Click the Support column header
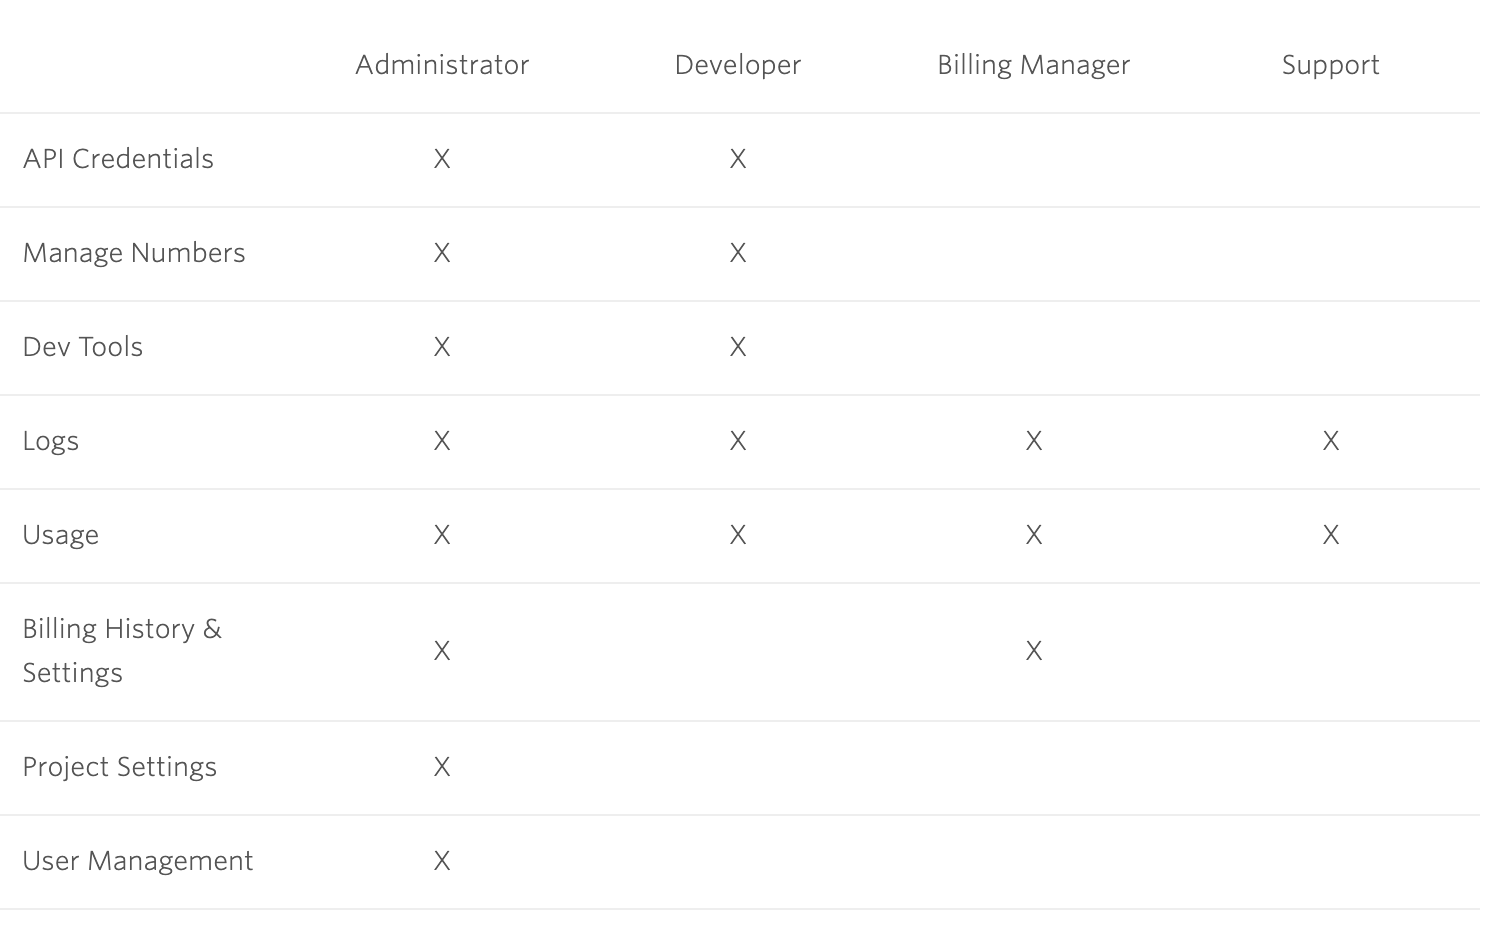Image resolution: width=1498 pixels, height=940 pixels. tap(1330, 65)
